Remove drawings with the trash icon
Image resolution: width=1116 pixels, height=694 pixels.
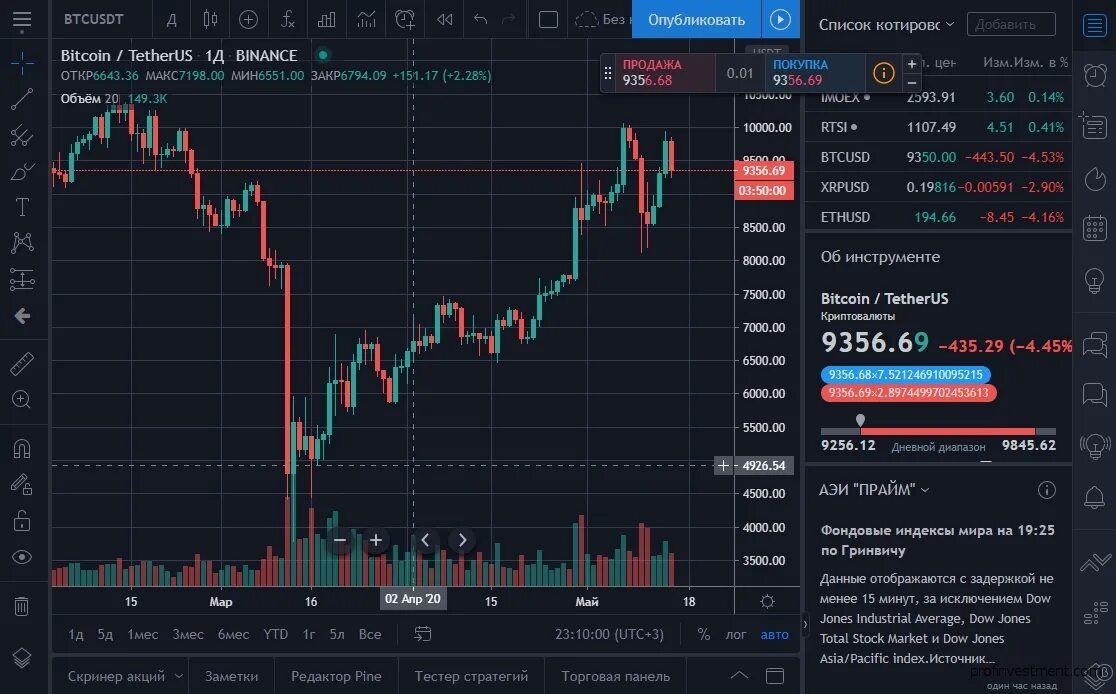pyautogui.click(x=22, y=606)
